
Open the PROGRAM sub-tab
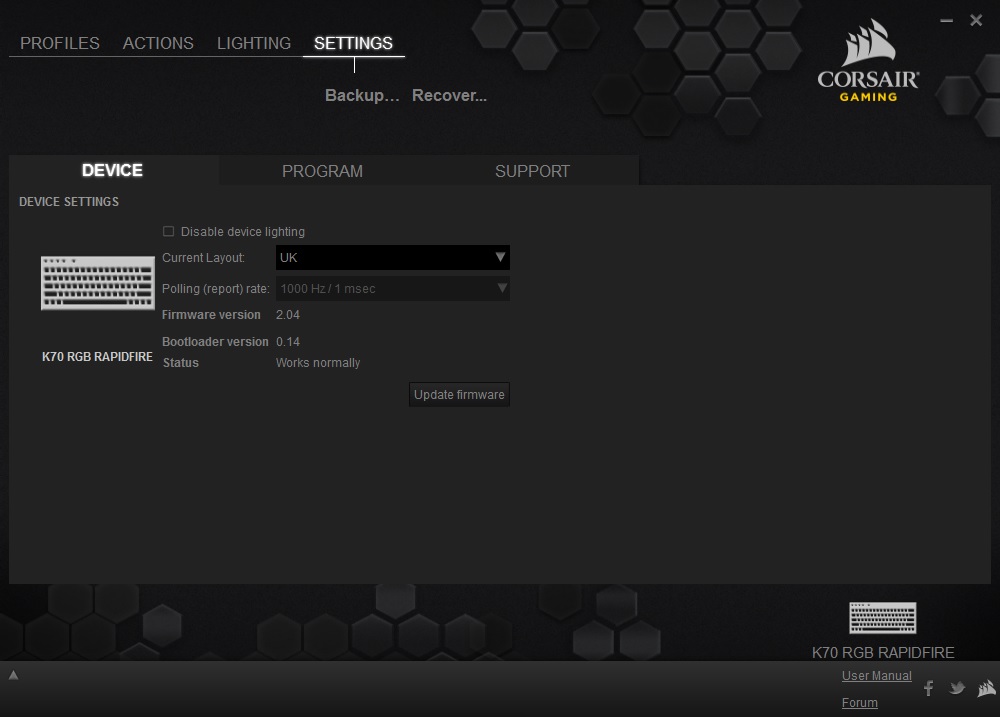click(323, 171)
